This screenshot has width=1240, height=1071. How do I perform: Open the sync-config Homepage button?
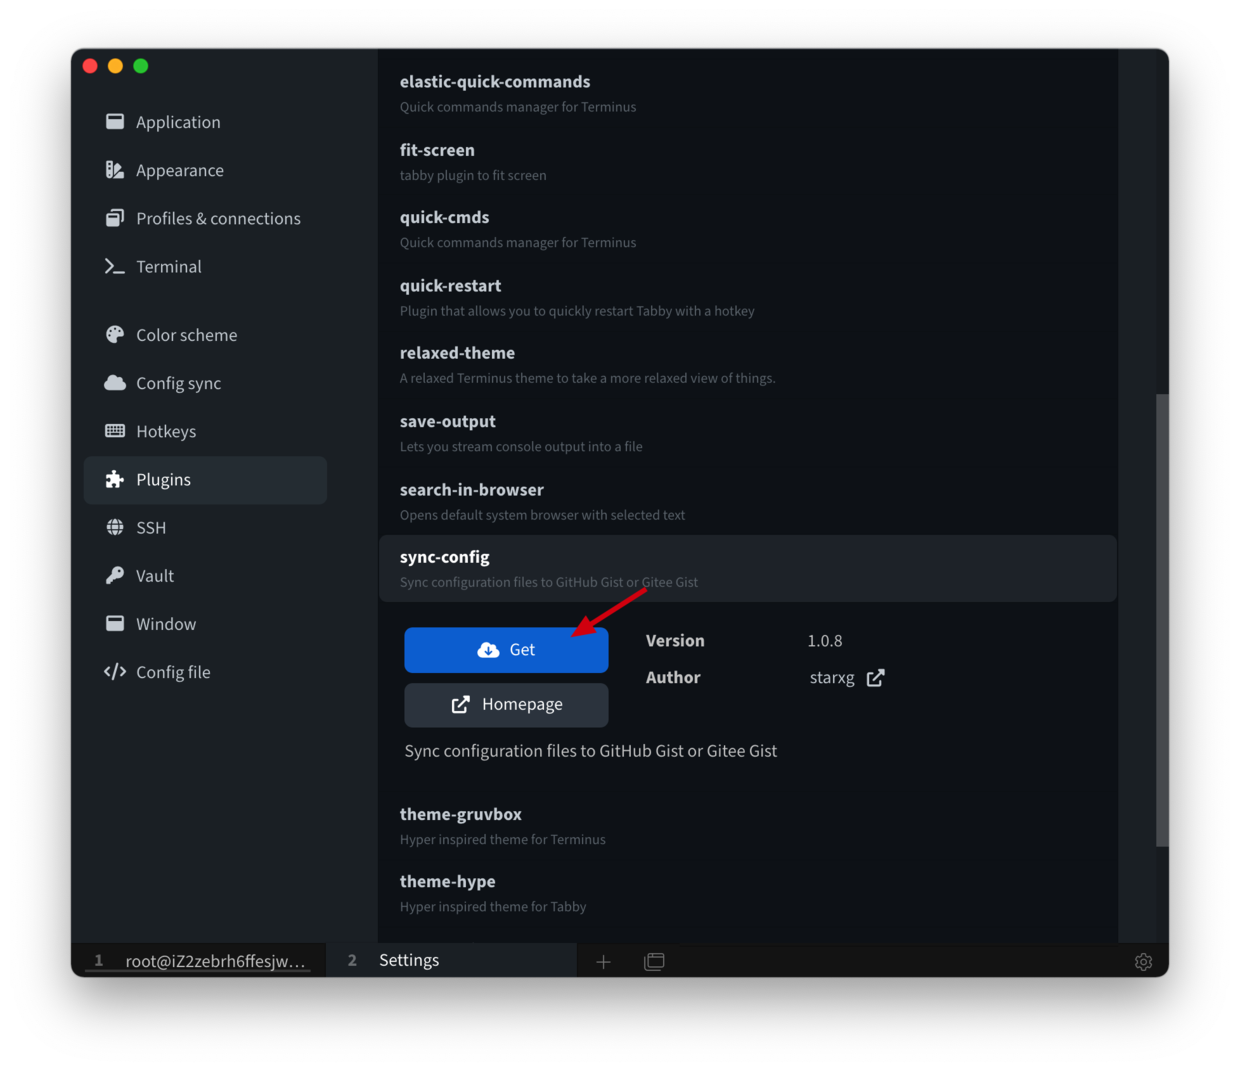pyautogui.click(x=506, y=705)
